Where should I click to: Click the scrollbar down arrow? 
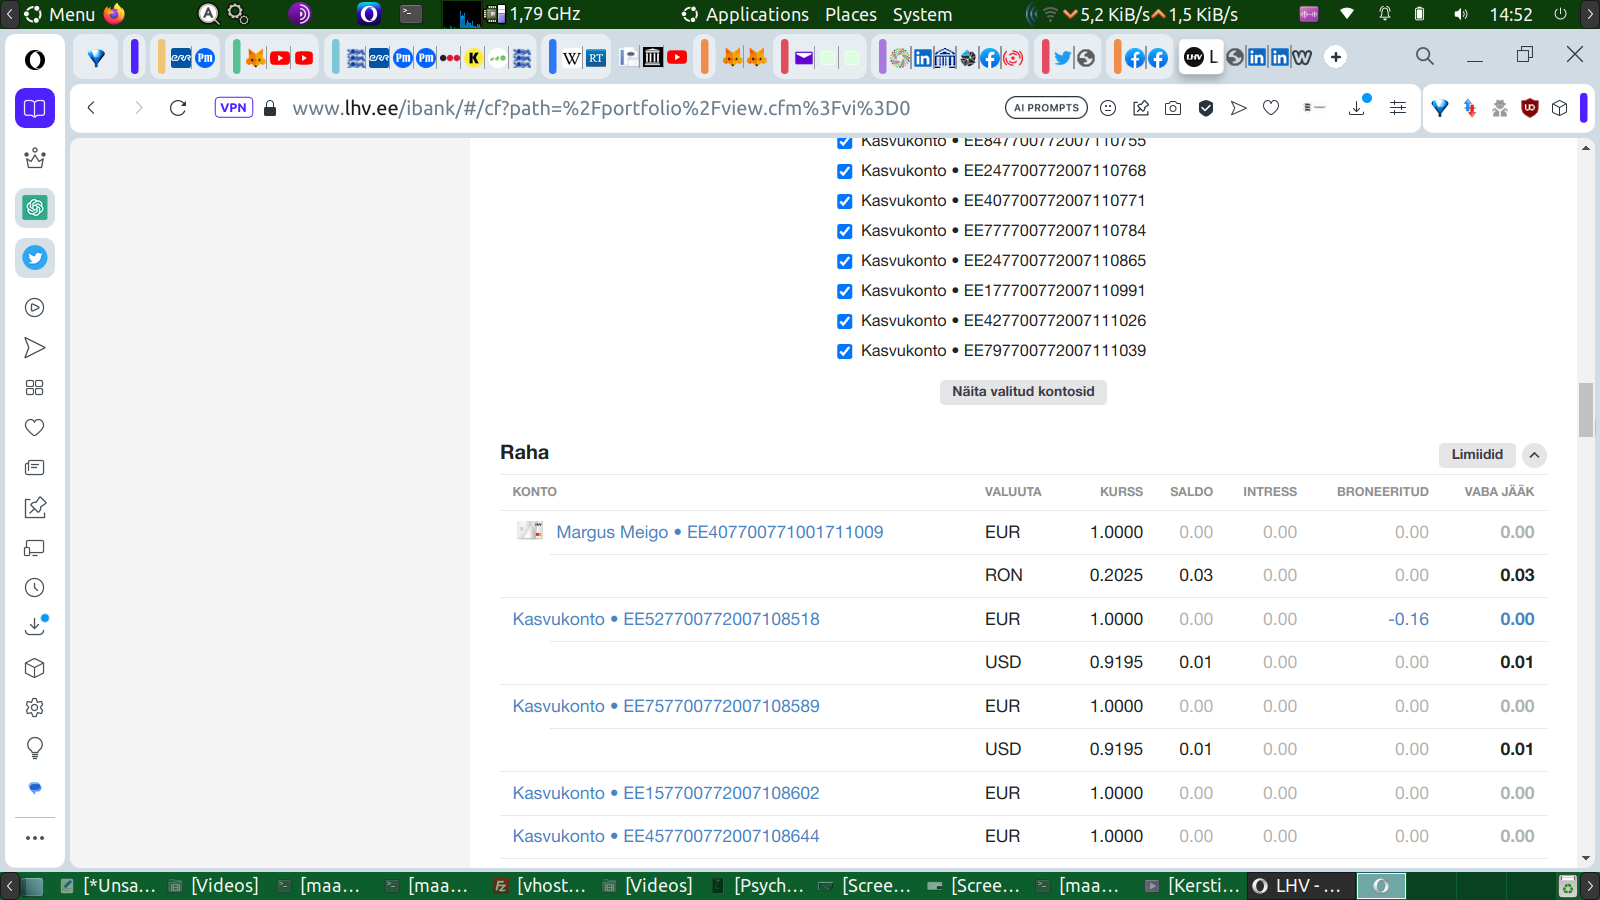click(x=1586, y=858)
